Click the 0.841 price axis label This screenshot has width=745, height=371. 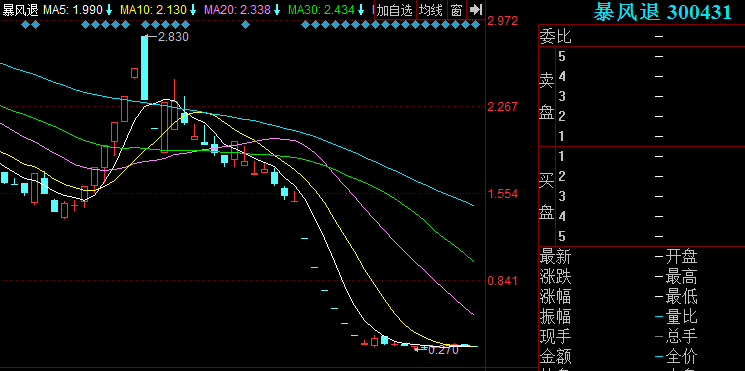[x=503, y=281]
